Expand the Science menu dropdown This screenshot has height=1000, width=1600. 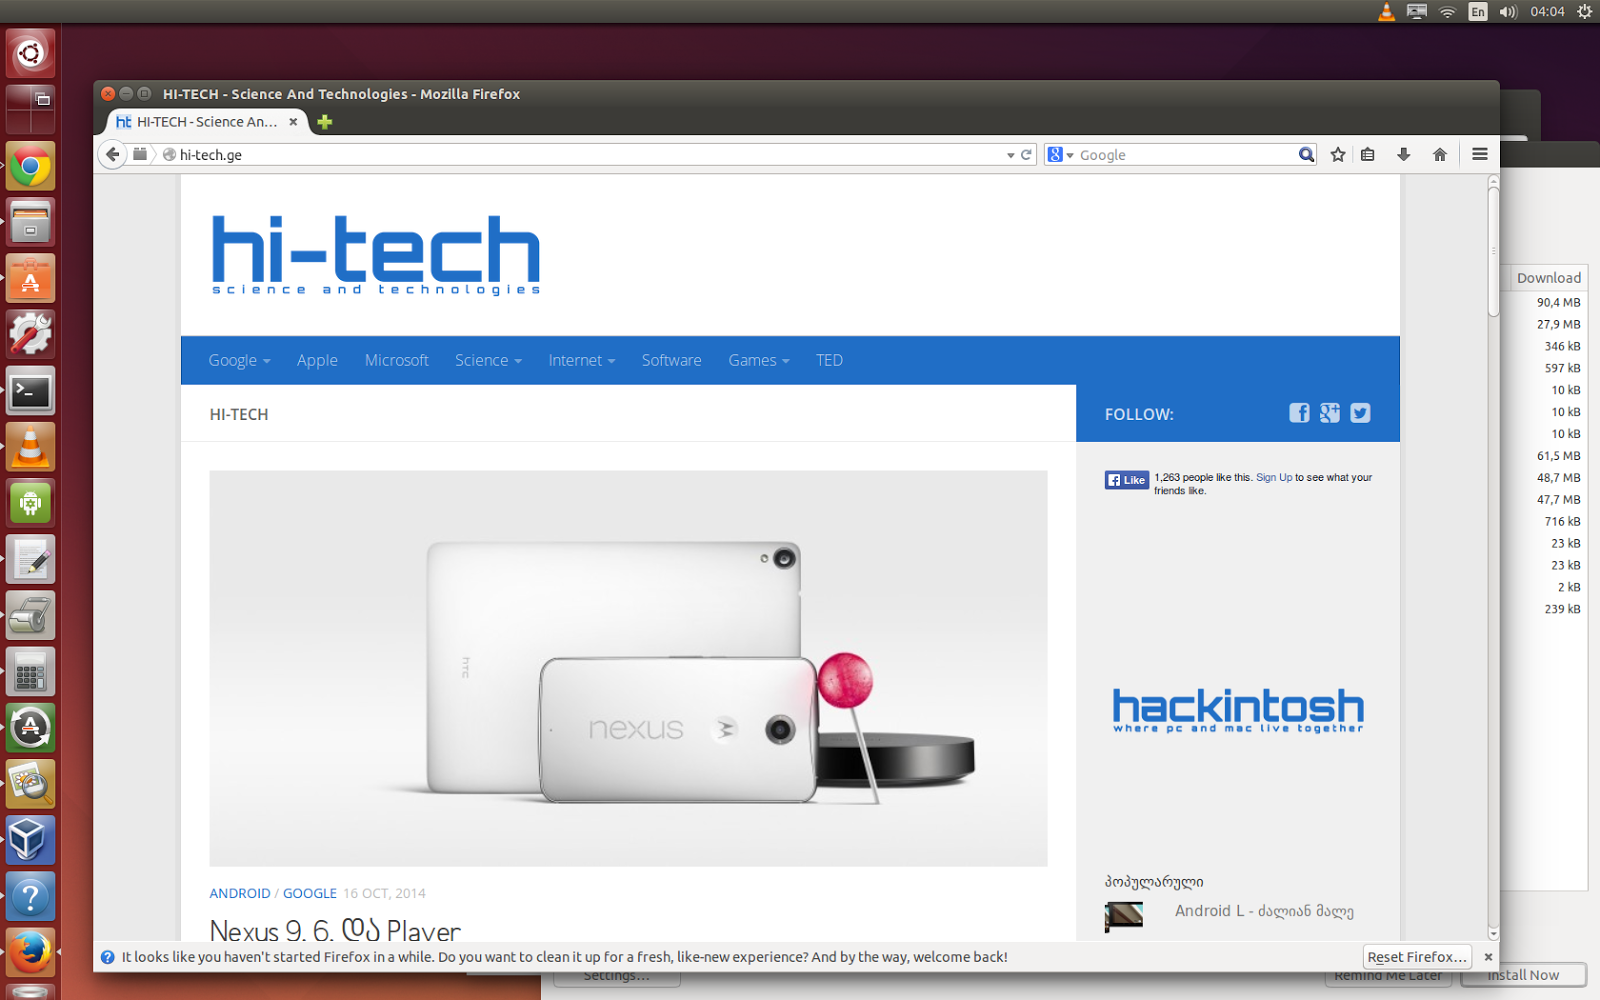coord(488,360)
